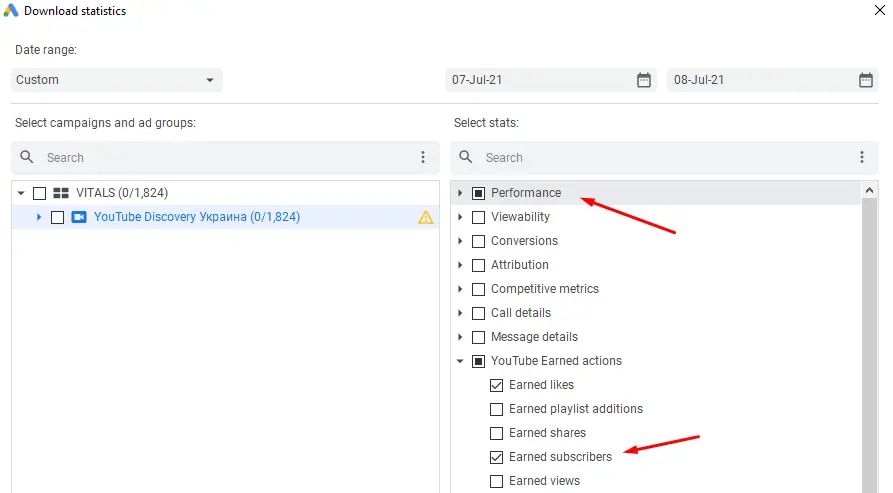893x493 pixels.
Task: Click the stats list scroll up arrow
Action: [870, 191]
